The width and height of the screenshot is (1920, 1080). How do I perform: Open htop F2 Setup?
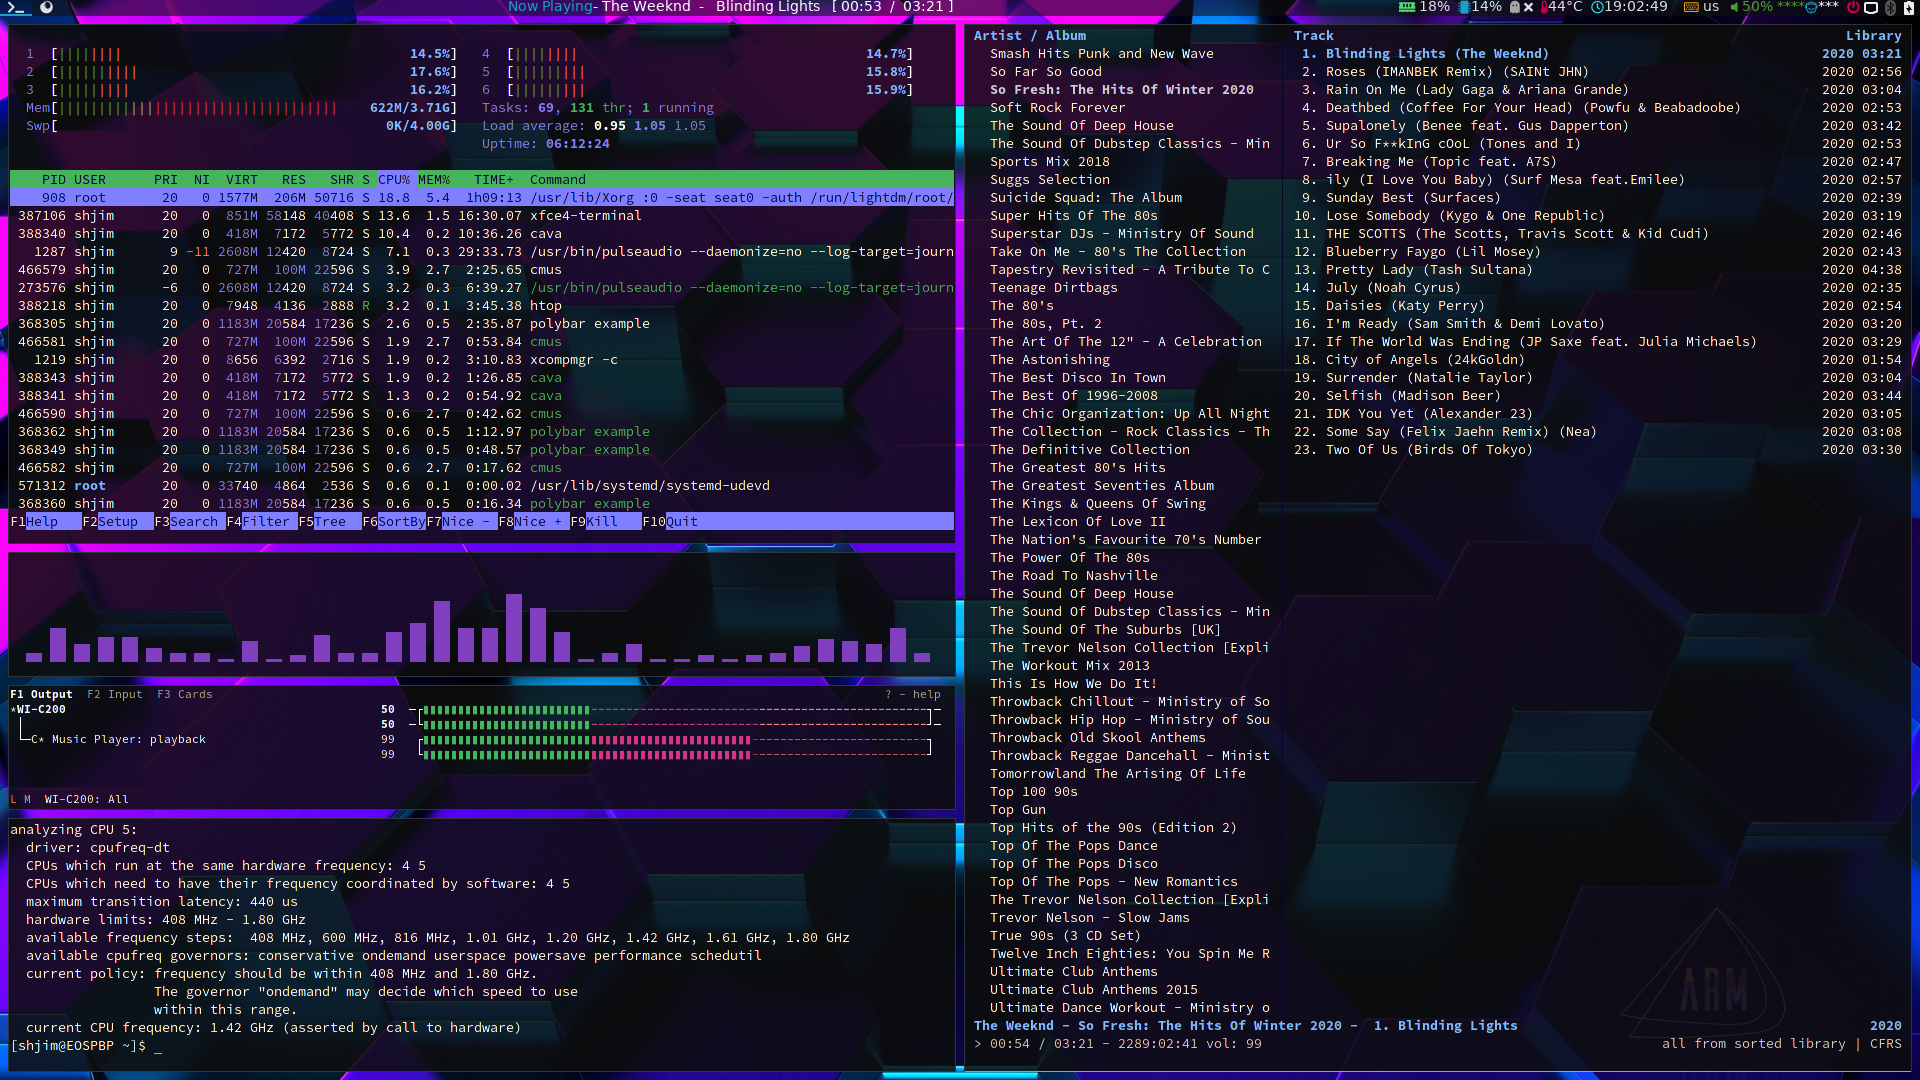[x=118, y=521]
